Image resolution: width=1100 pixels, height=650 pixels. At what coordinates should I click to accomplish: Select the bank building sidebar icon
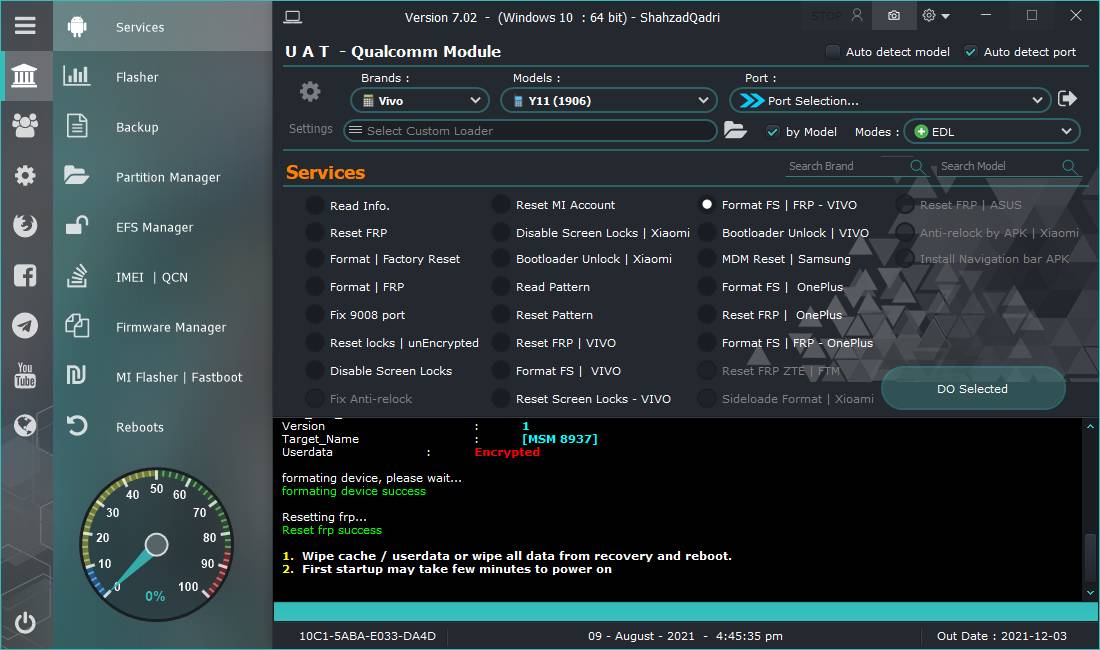25,76
